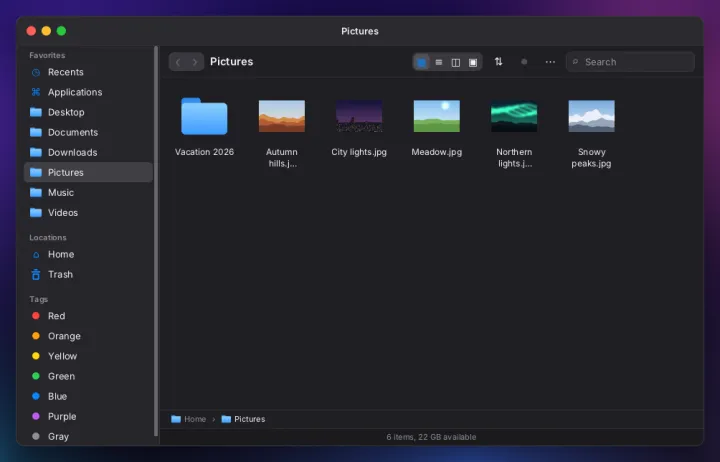Click the sidebar scrollbar
The height and width of the screenshot is (462, 720).
(x=156, y=241)
